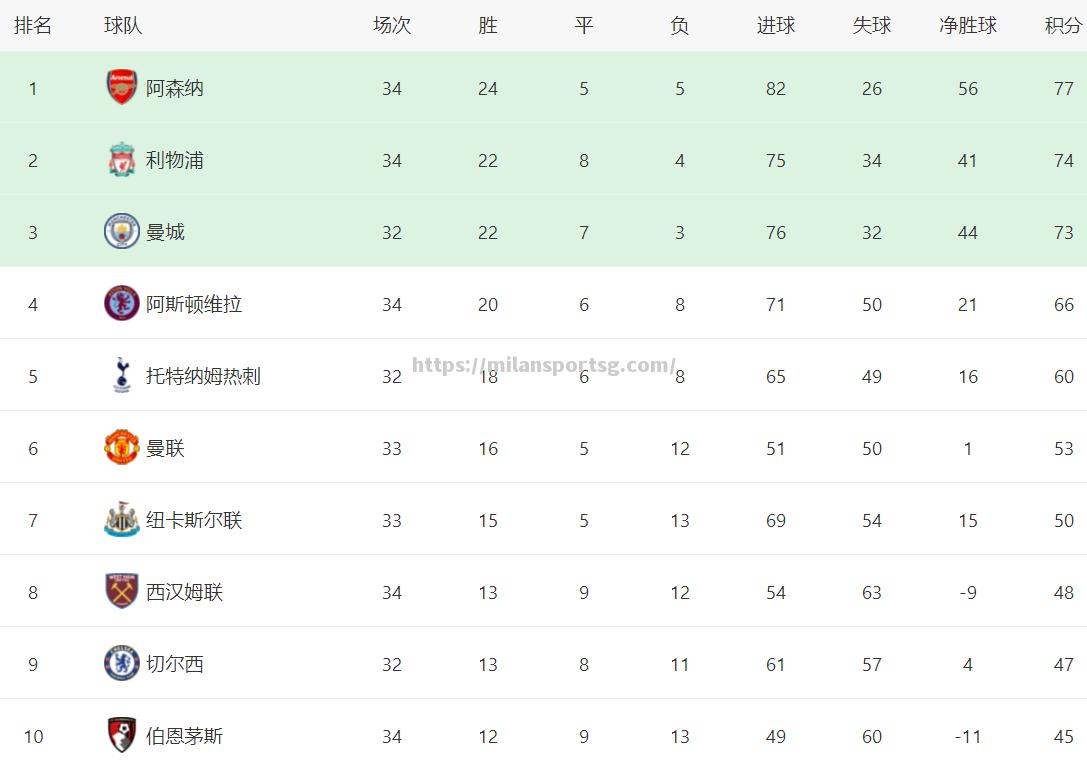
Task: Click the Tottenham Hotspur cockerel crest
Action: (122, 376)
